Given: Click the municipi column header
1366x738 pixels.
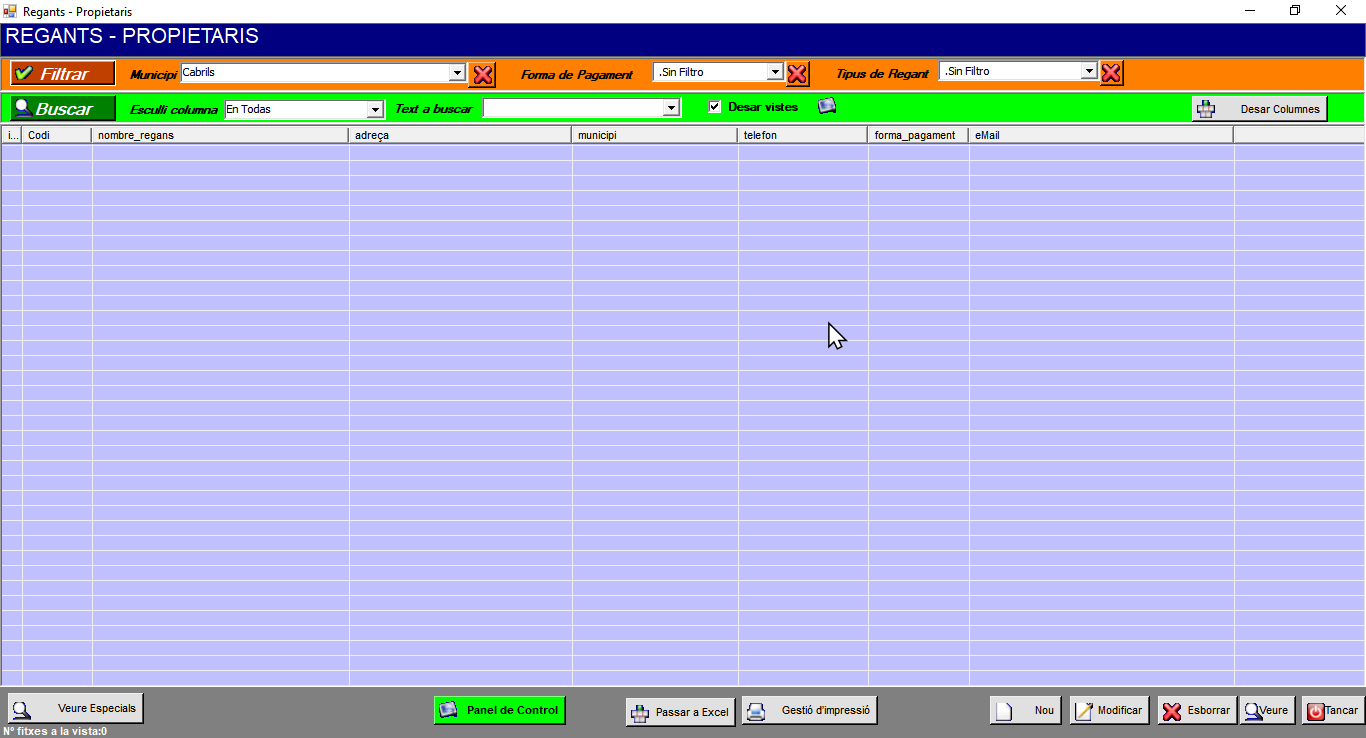Looking at the screenshot, I should point(654,135).
